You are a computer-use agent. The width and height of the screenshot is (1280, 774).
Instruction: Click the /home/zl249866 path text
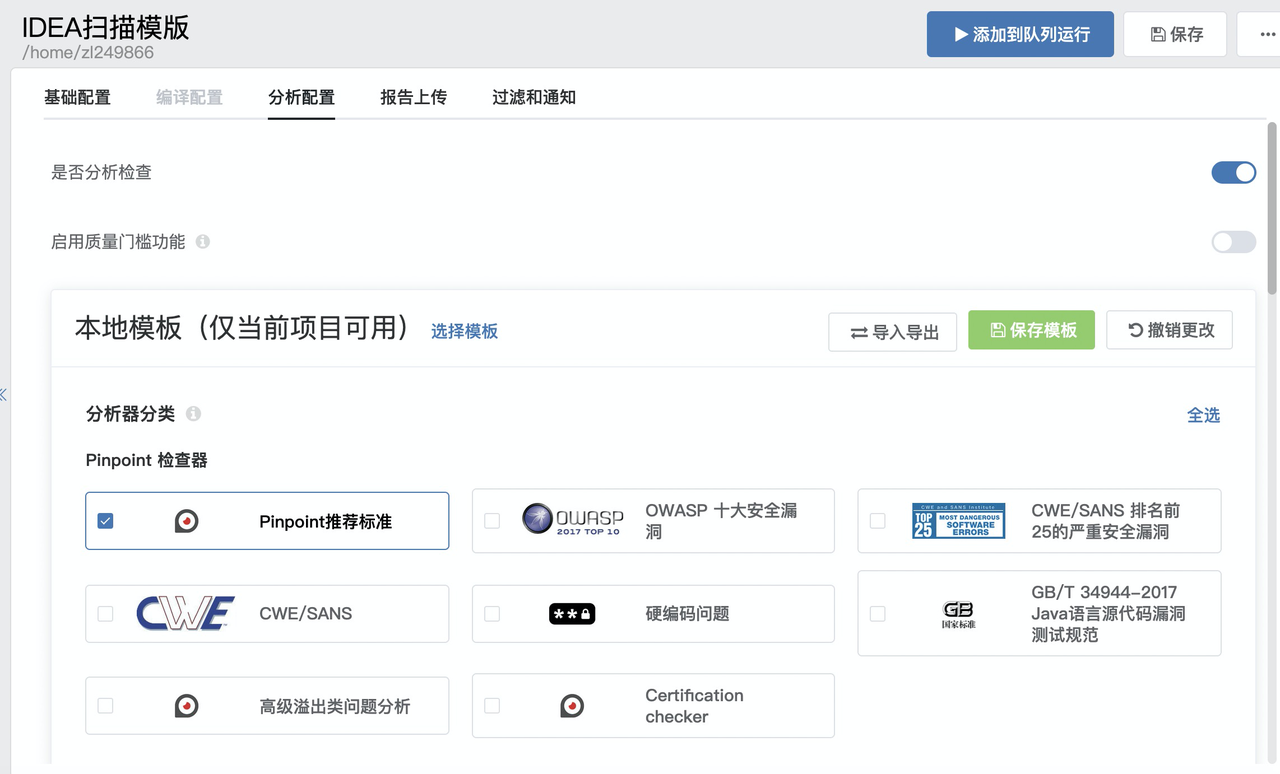[x=88, y=53]
